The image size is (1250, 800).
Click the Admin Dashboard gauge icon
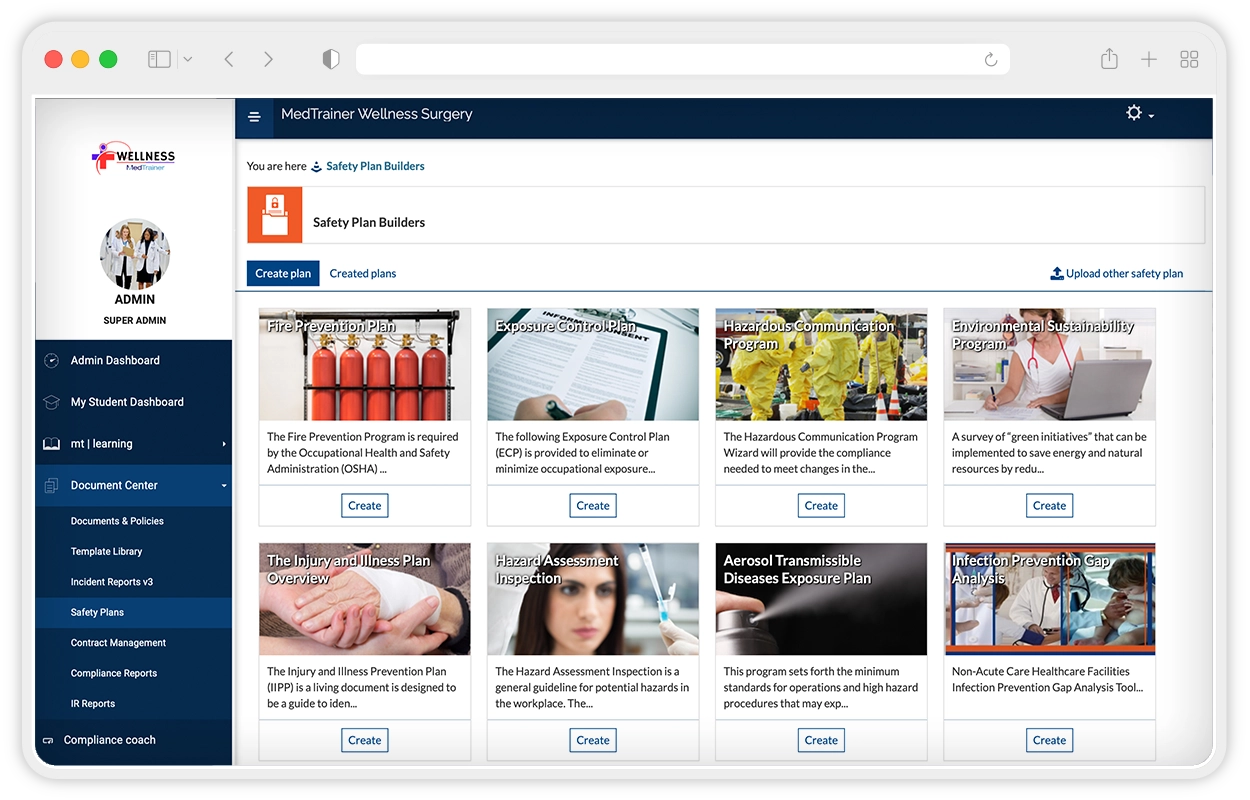tap(51, 360)
